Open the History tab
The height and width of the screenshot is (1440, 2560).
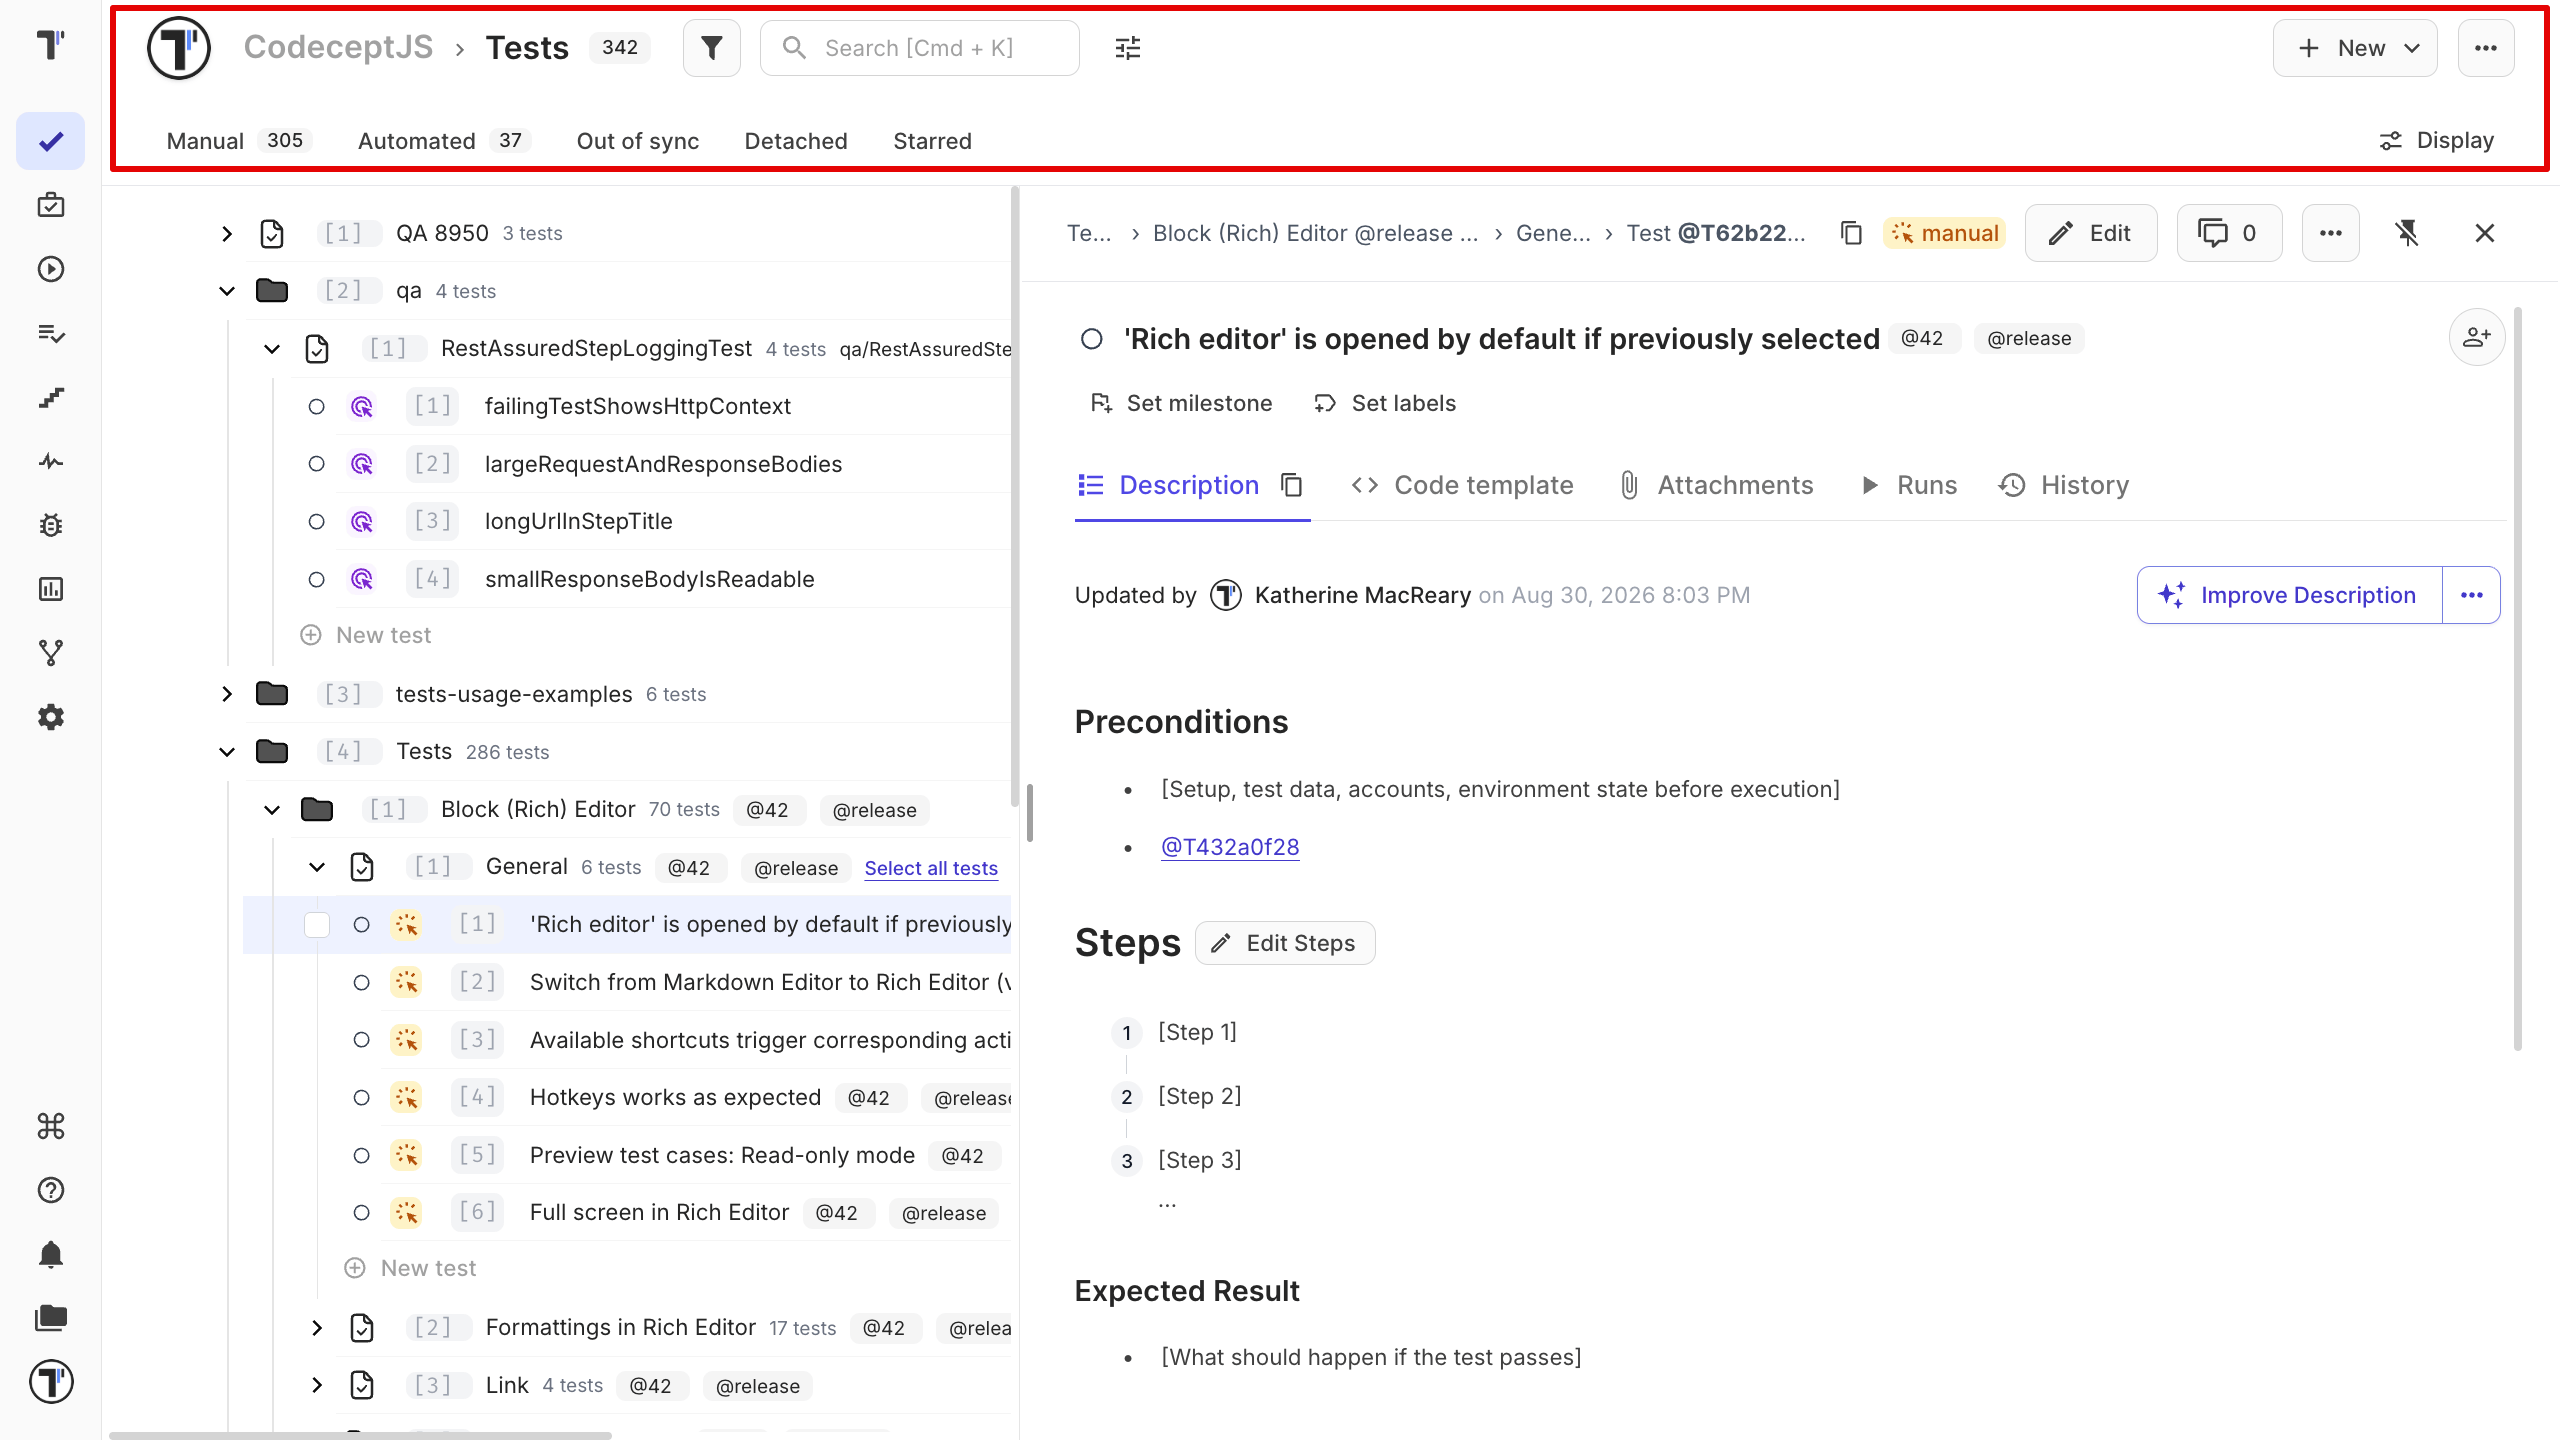tap(2064, 485)
